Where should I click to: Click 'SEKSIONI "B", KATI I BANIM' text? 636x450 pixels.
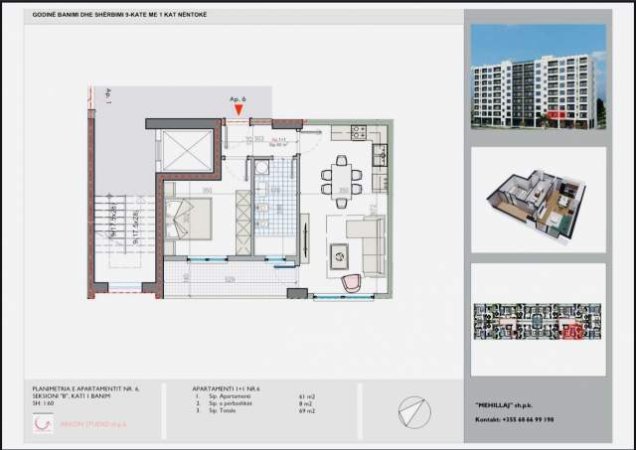71,396
